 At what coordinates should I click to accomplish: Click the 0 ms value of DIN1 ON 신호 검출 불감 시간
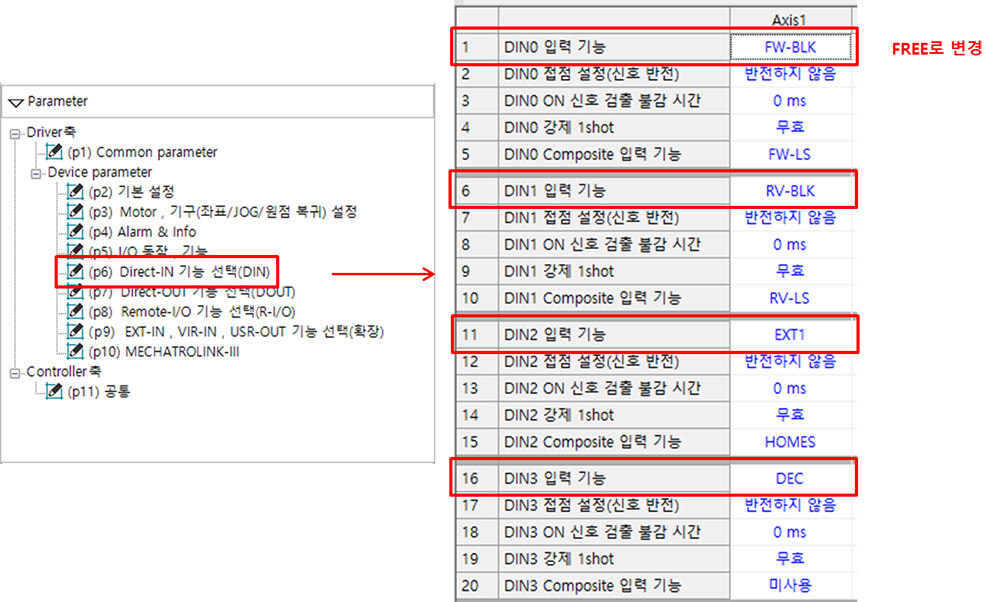coord(790,244)
